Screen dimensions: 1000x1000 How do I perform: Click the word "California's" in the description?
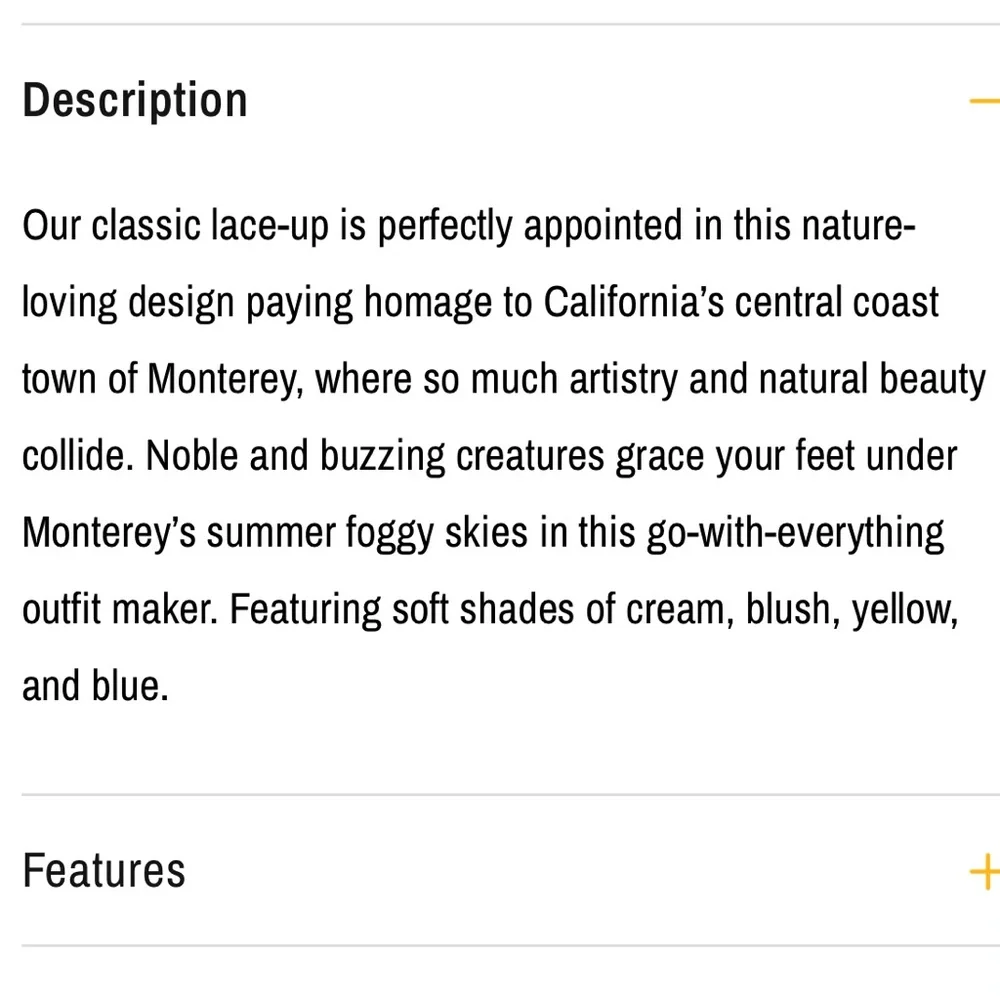click(634, 302)
